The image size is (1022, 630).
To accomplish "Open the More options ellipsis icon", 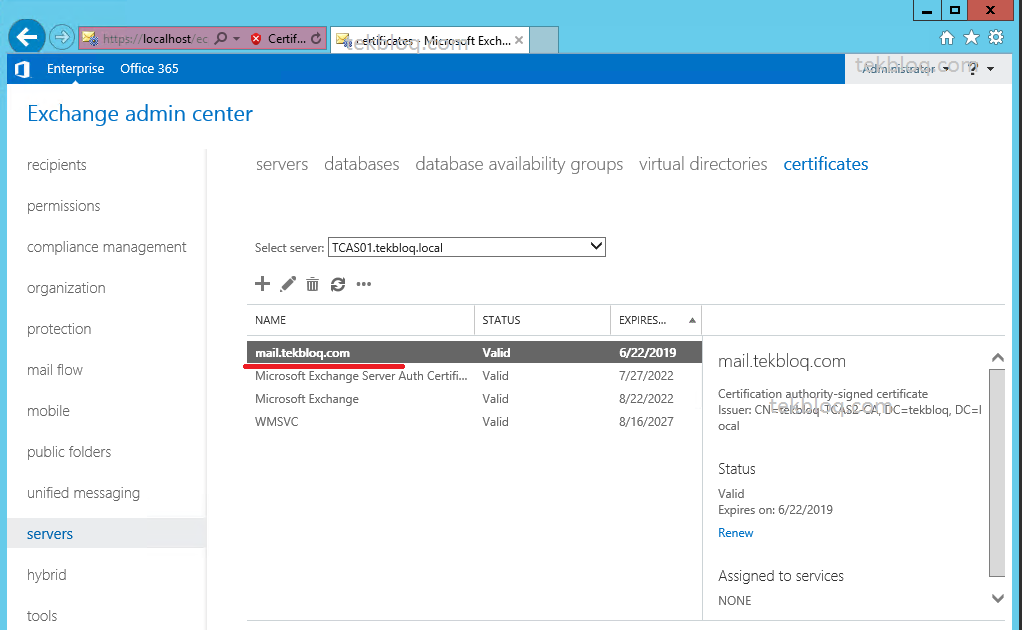I will click(364, 284).
